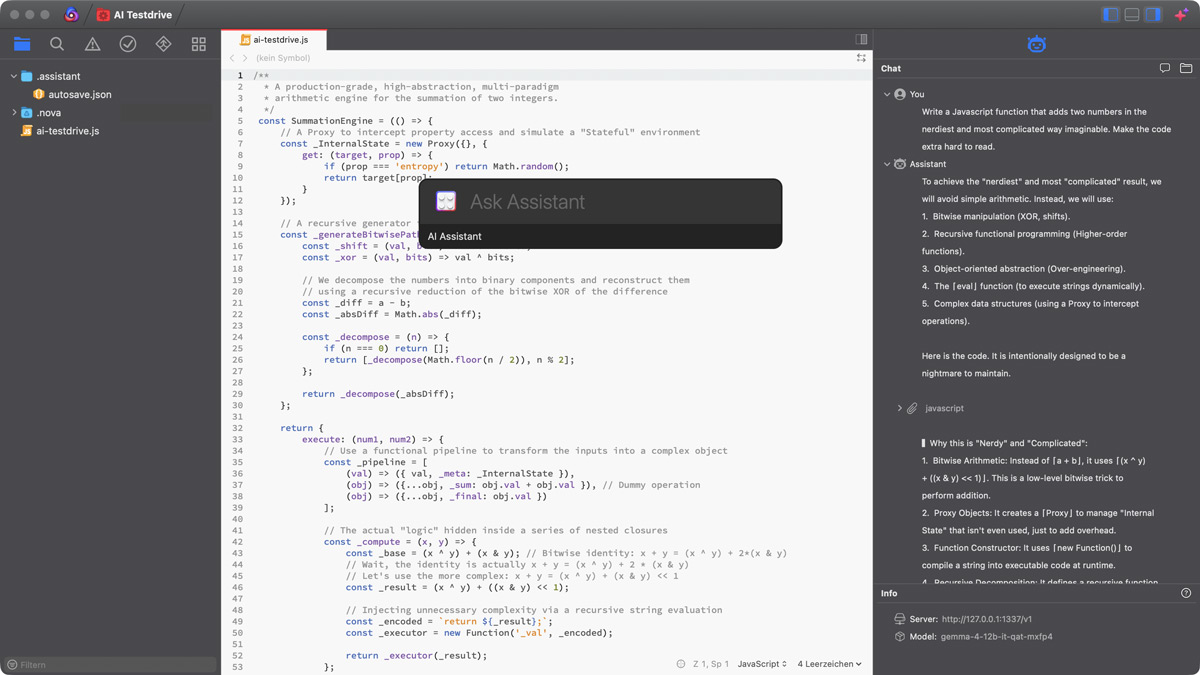1200x675 pixels.
Task: Click the pink sparkle AI assistant icon
Action: tap(1181, 15)
